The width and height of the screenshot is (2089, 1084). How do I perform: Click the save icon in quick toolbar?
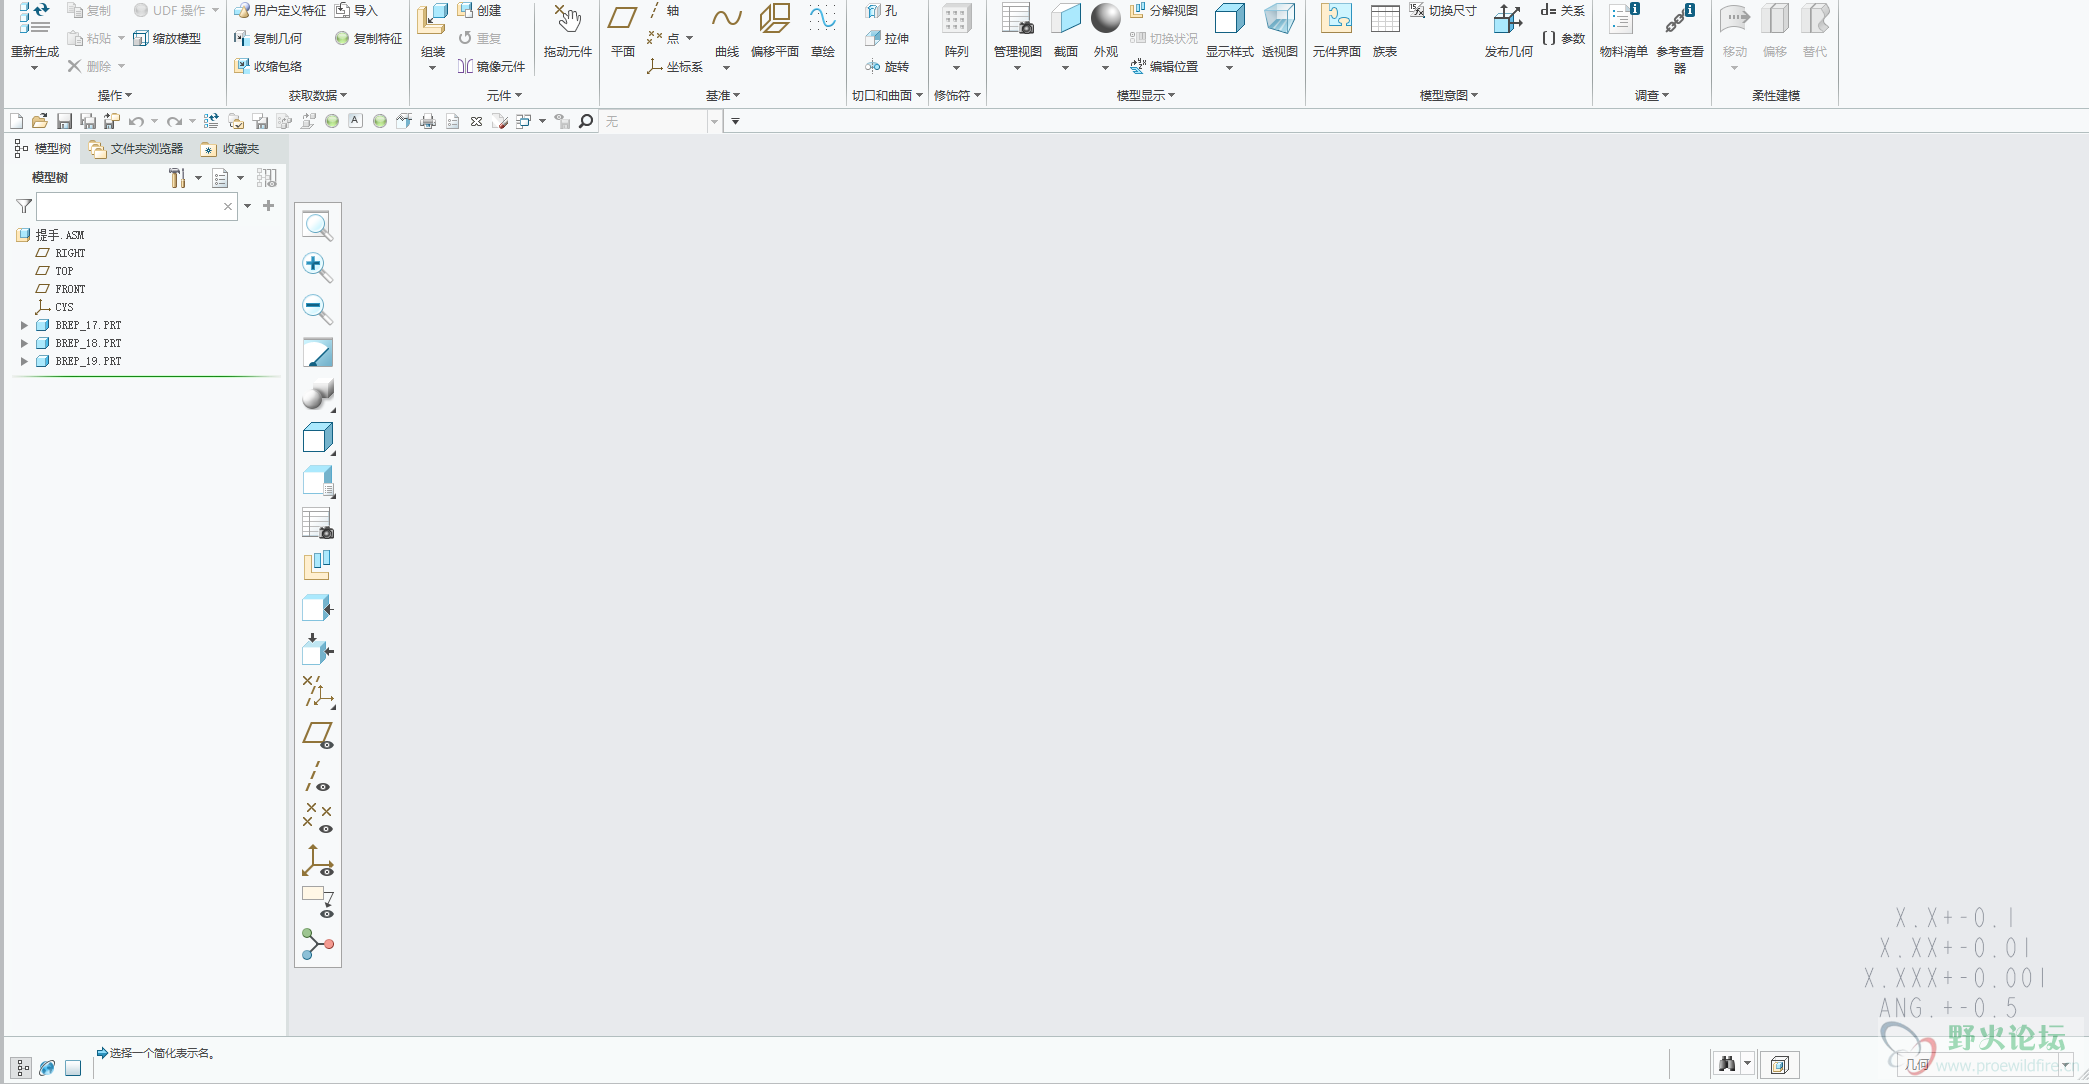click(64, 121)
